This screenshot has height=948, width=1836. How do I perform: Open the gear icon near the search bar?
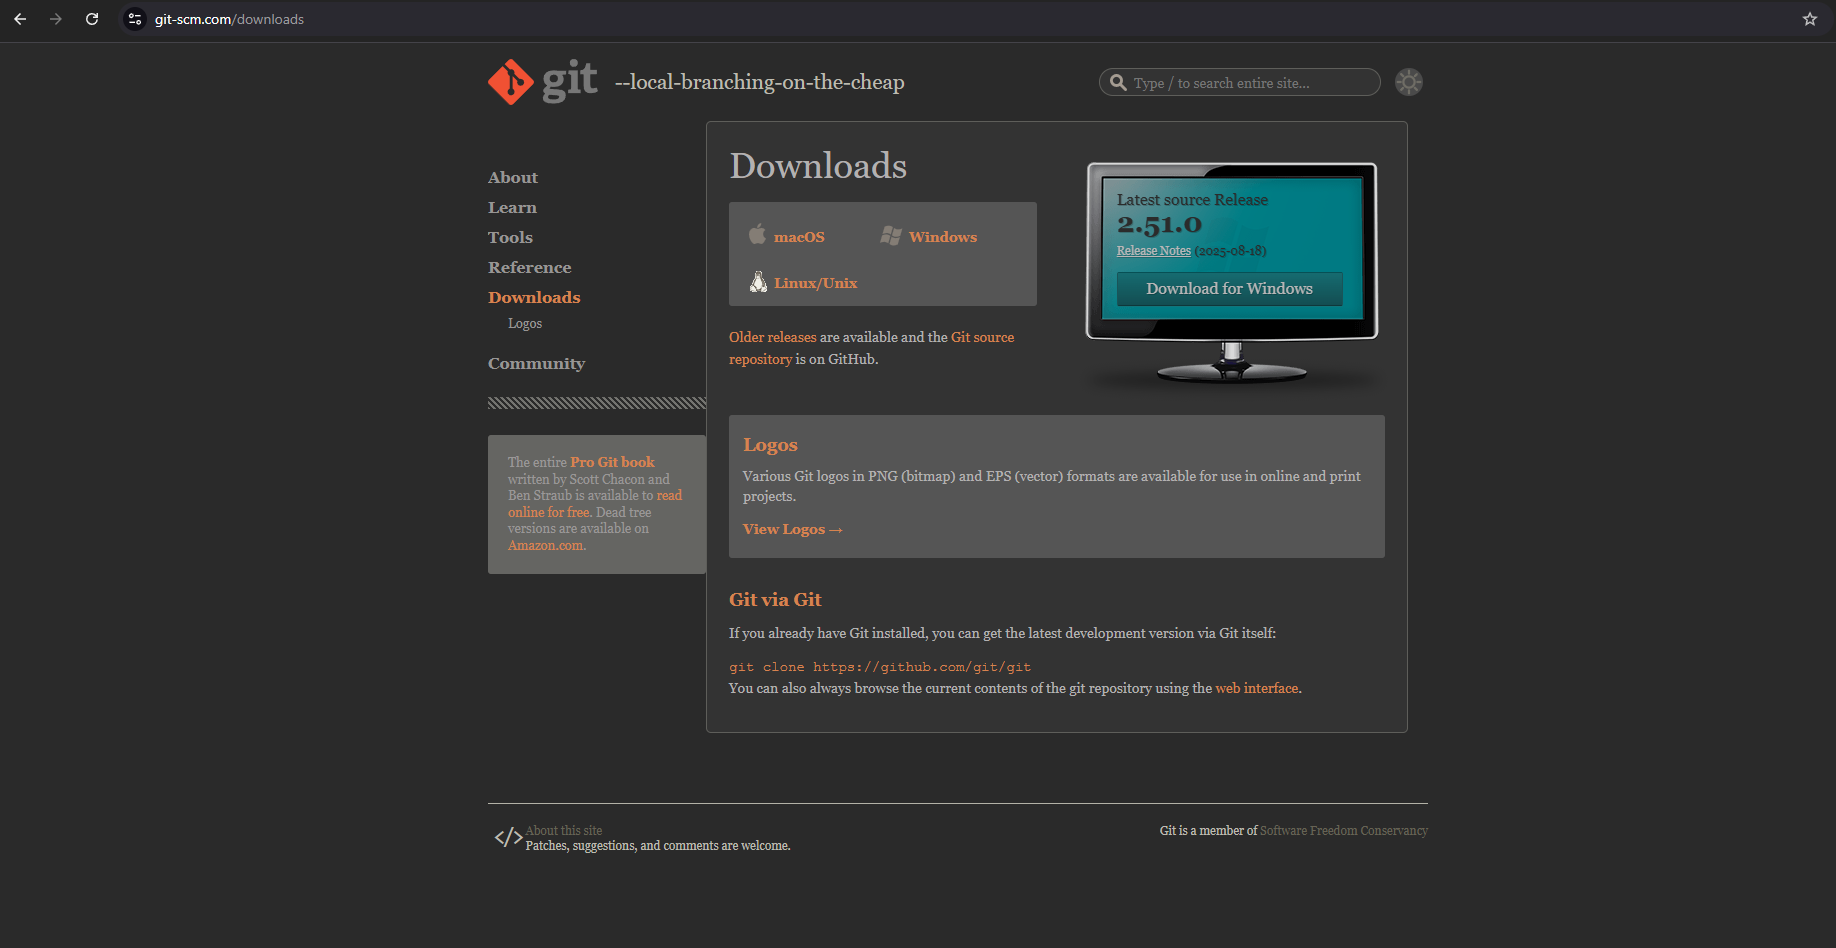[1408, 82]
